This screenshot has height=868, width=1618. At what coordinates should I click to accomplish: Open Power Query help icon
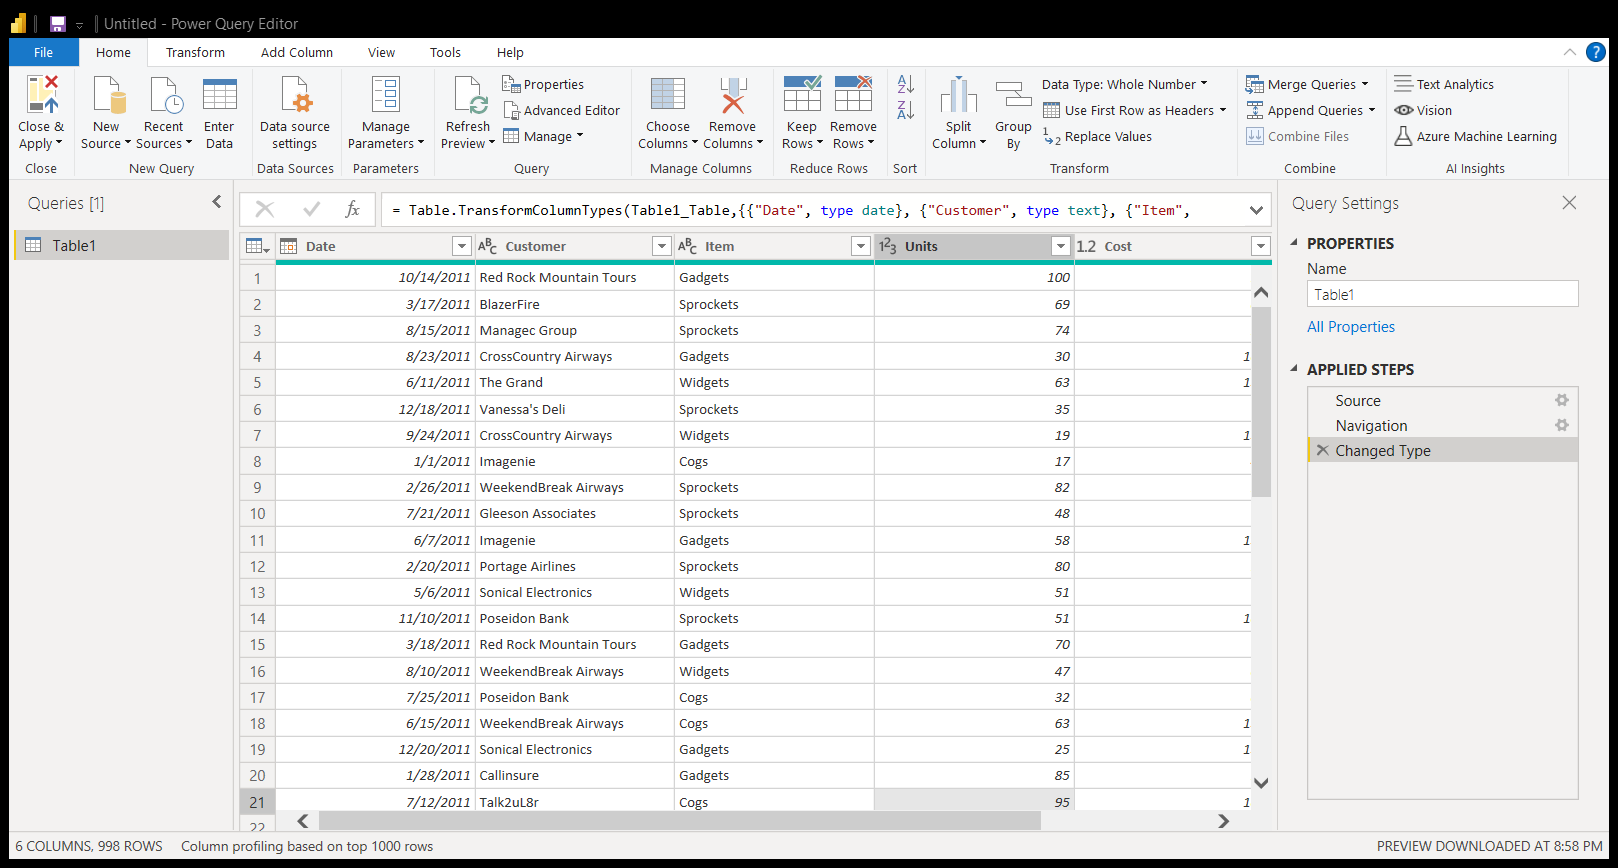(1596, 52)
